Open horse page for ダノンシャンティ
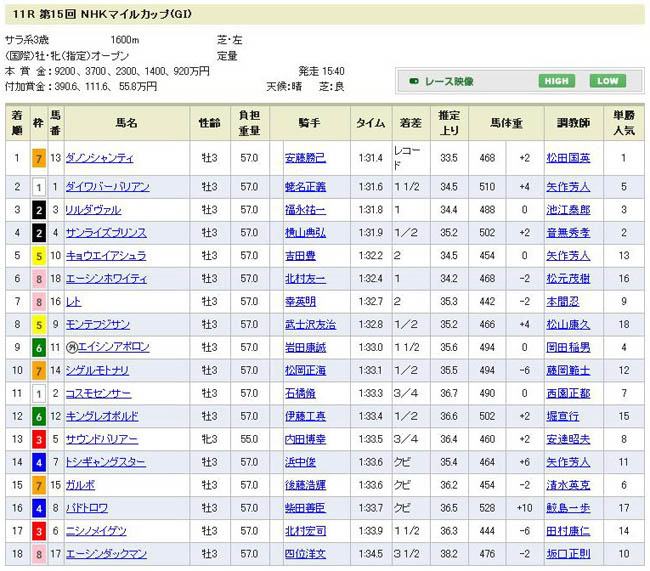The image size is (650, 571). click(x=99, y=158)
